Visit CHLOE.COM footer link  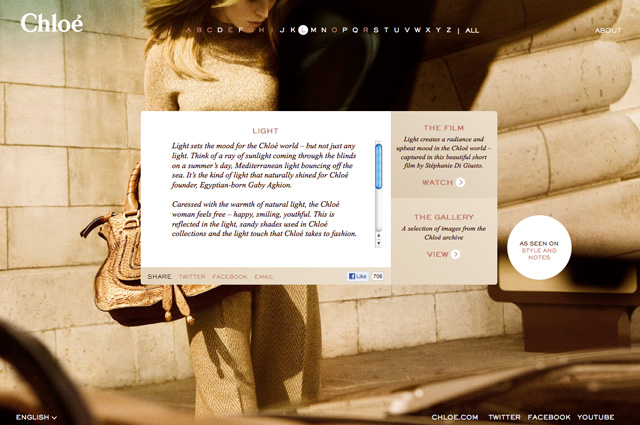[x=455, y=417]
